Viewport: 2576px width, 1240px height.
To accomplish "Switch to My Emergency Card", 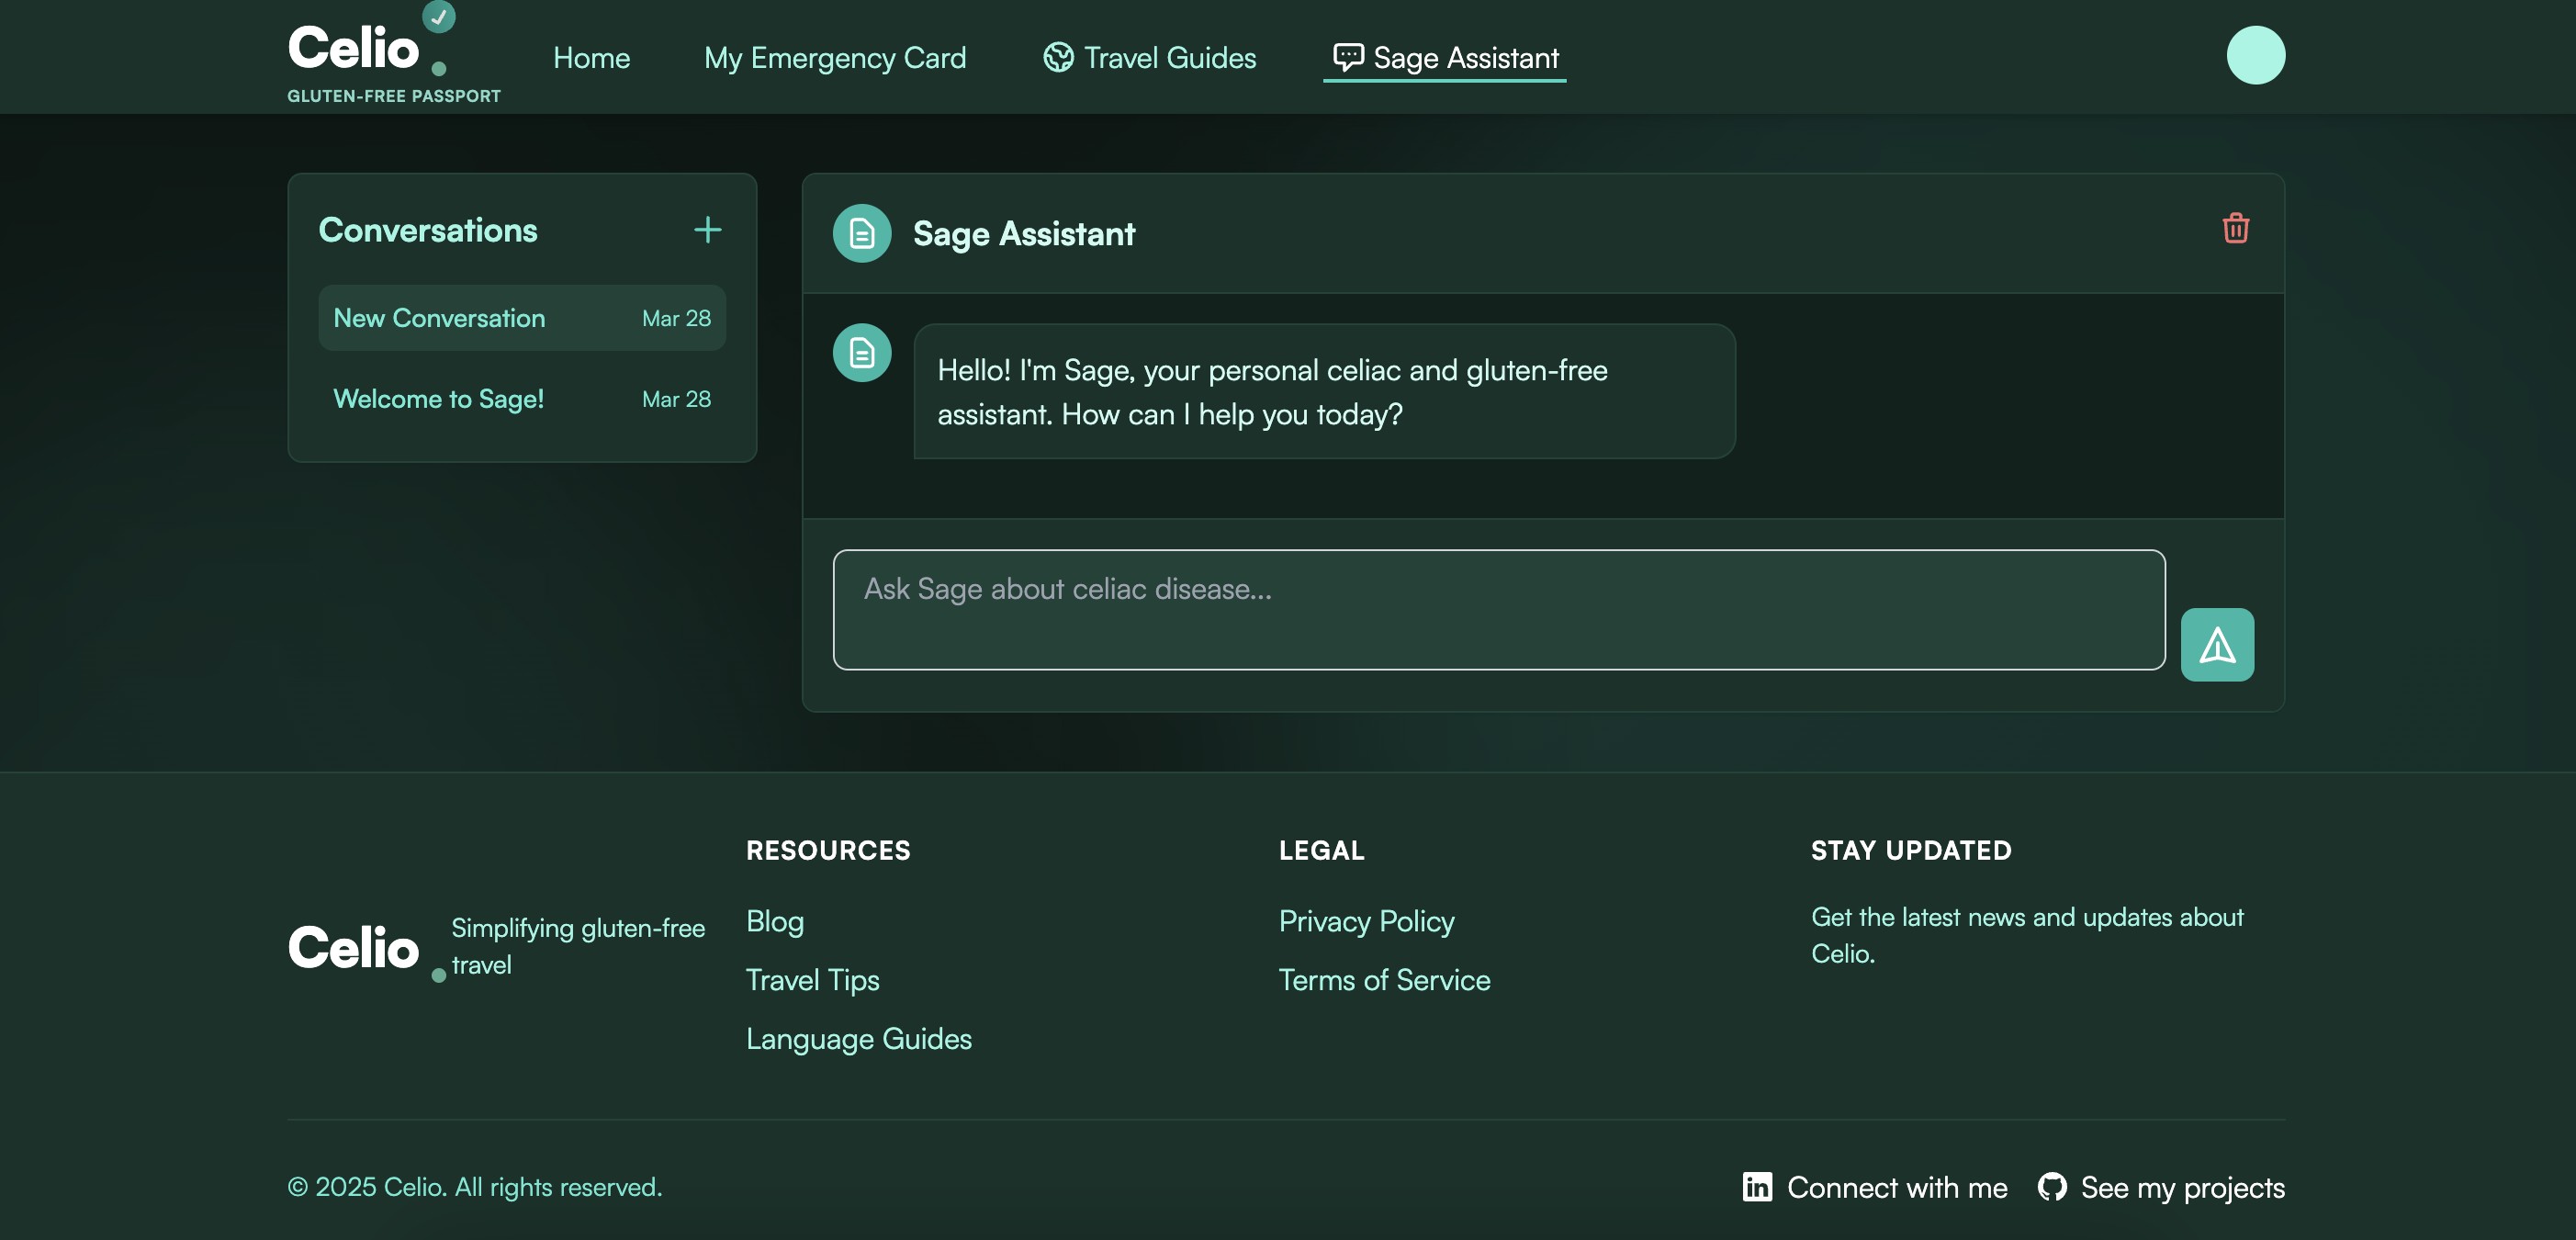I will pos(835,57).
